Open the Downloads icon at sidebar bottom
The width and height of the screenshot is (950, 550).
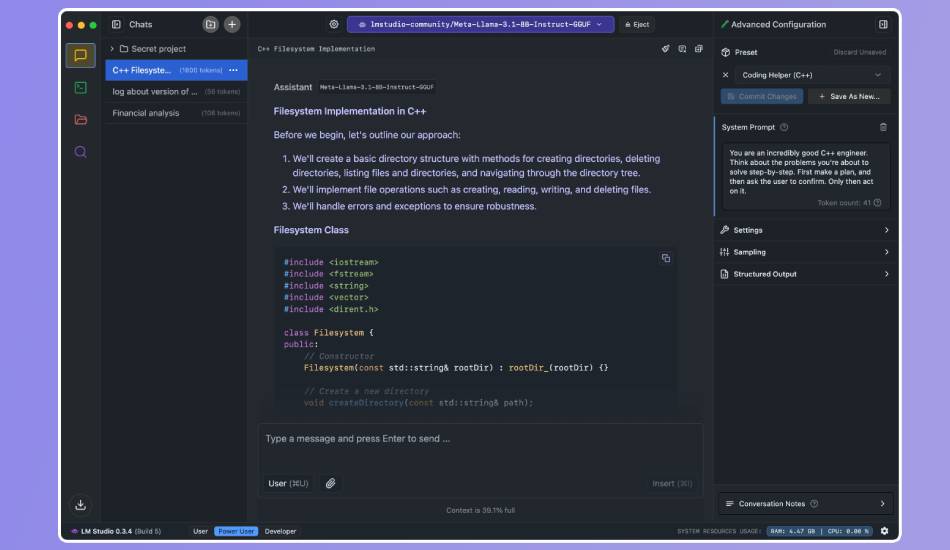80,505
